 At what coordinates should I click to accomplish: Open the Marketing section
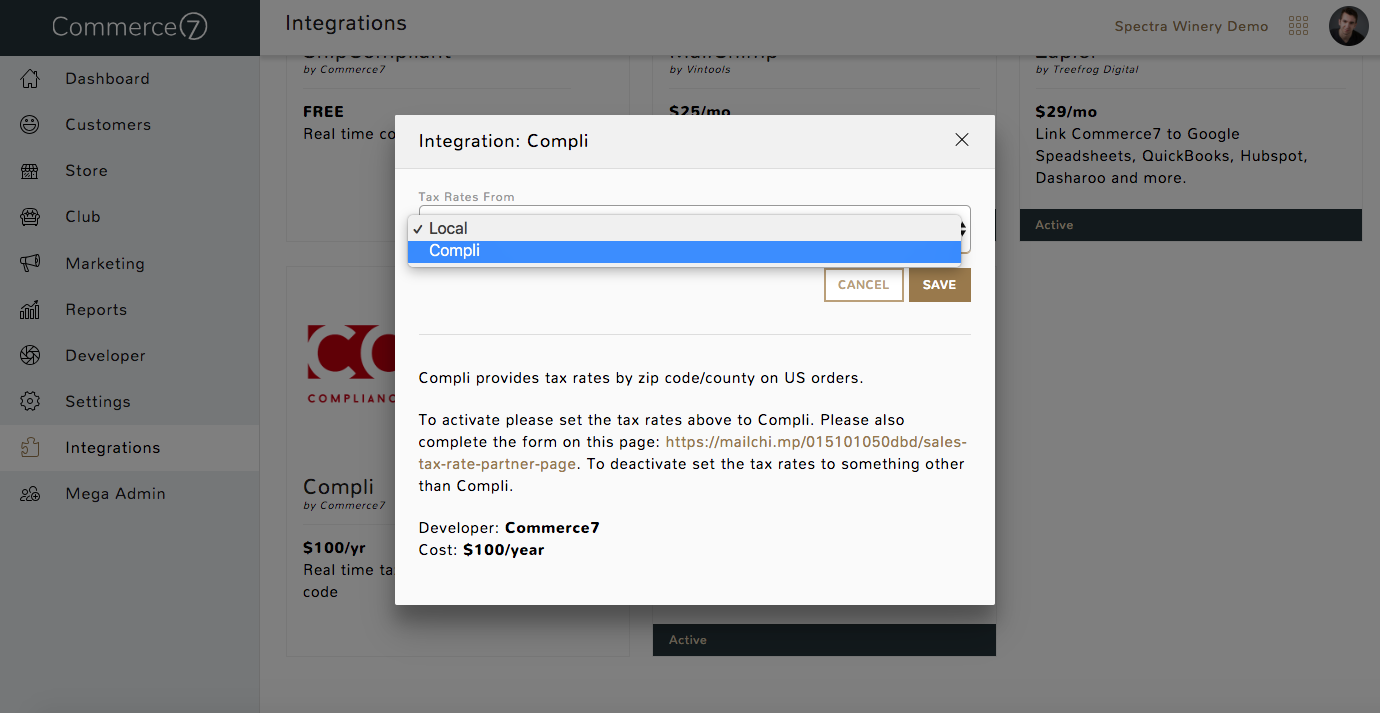tap(105, 264)
